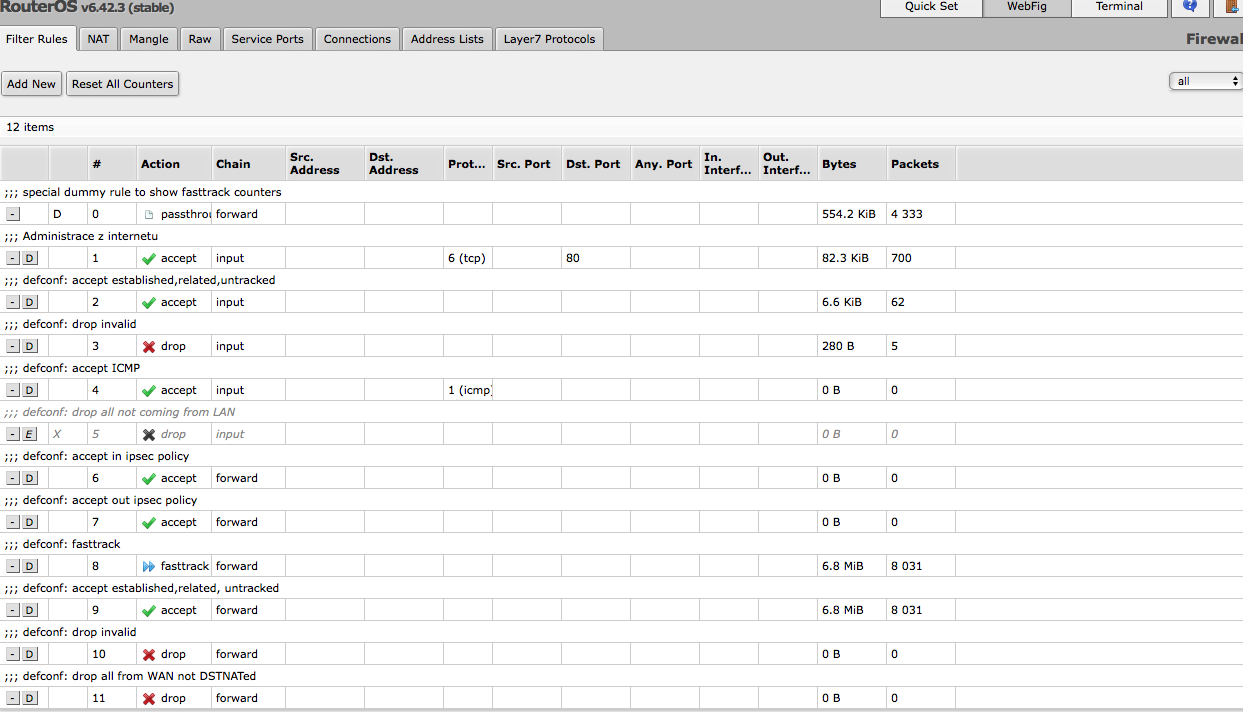Enable rule 5 with its E button
This screenshot has width=1243, height=712.
click(x=30, y=434)
